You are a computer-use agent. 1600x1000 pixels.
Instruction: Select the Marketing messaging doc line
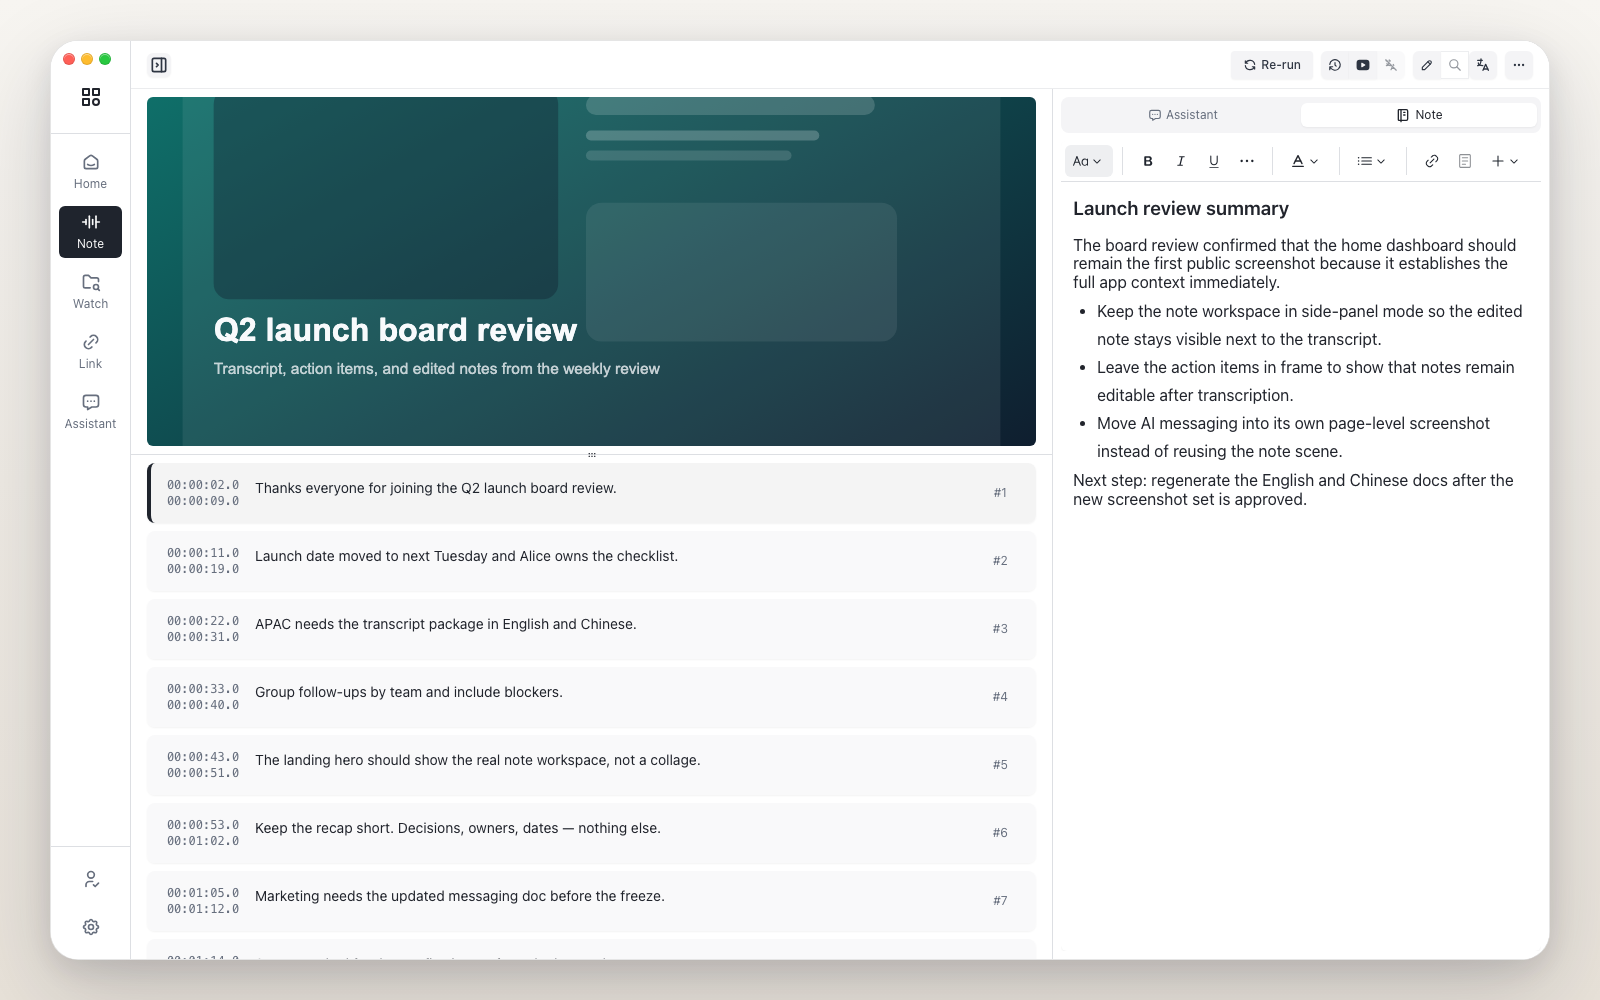592,901
